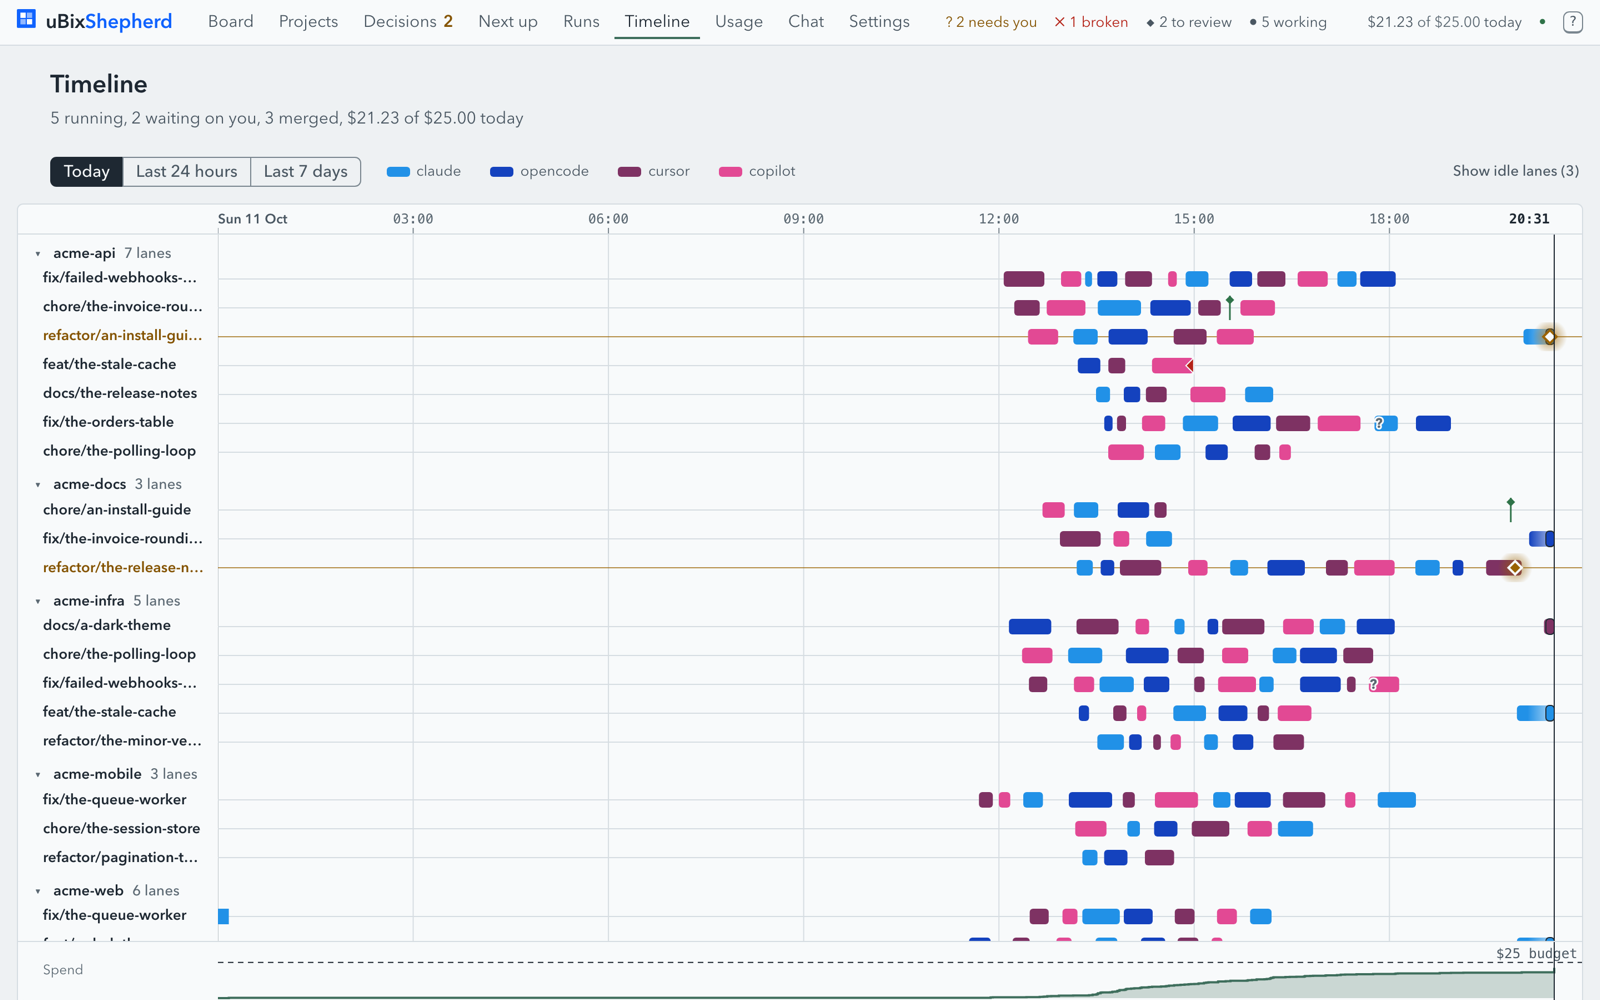Click the red broken marker on feat/the-stale-cache
The image size is (1600, 1000).
[x=1189, y=366]
